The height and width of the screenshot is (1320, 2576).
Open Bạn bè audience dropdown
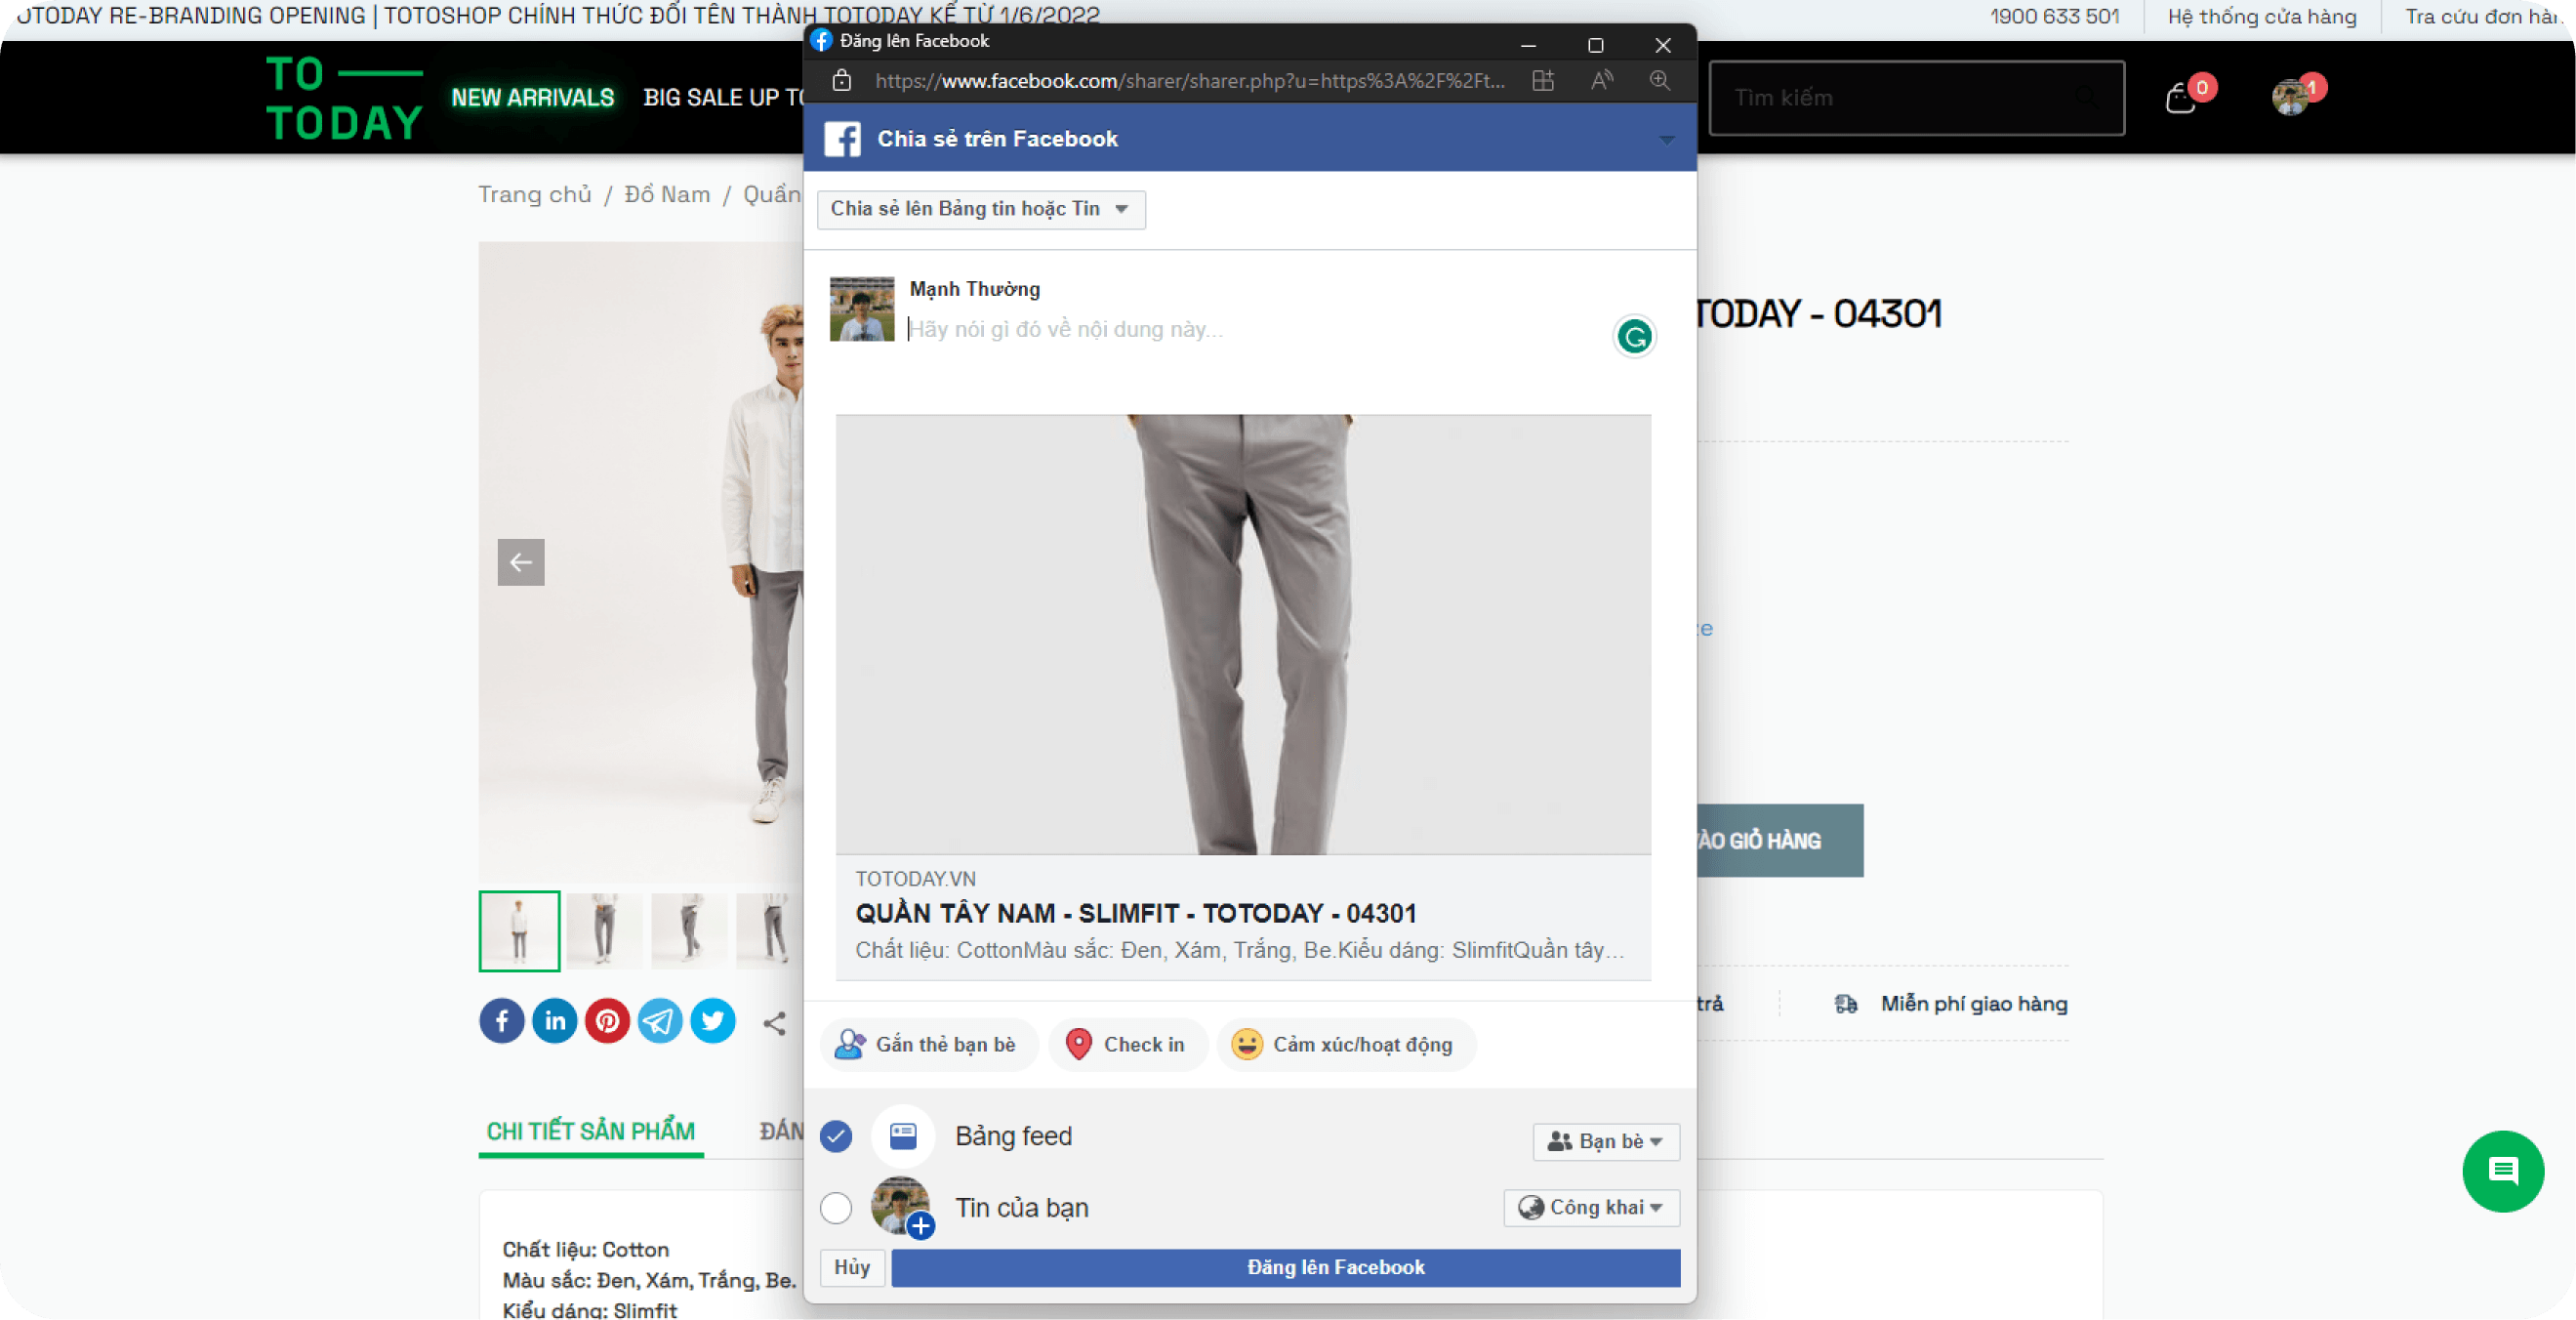(1606, 1141)
